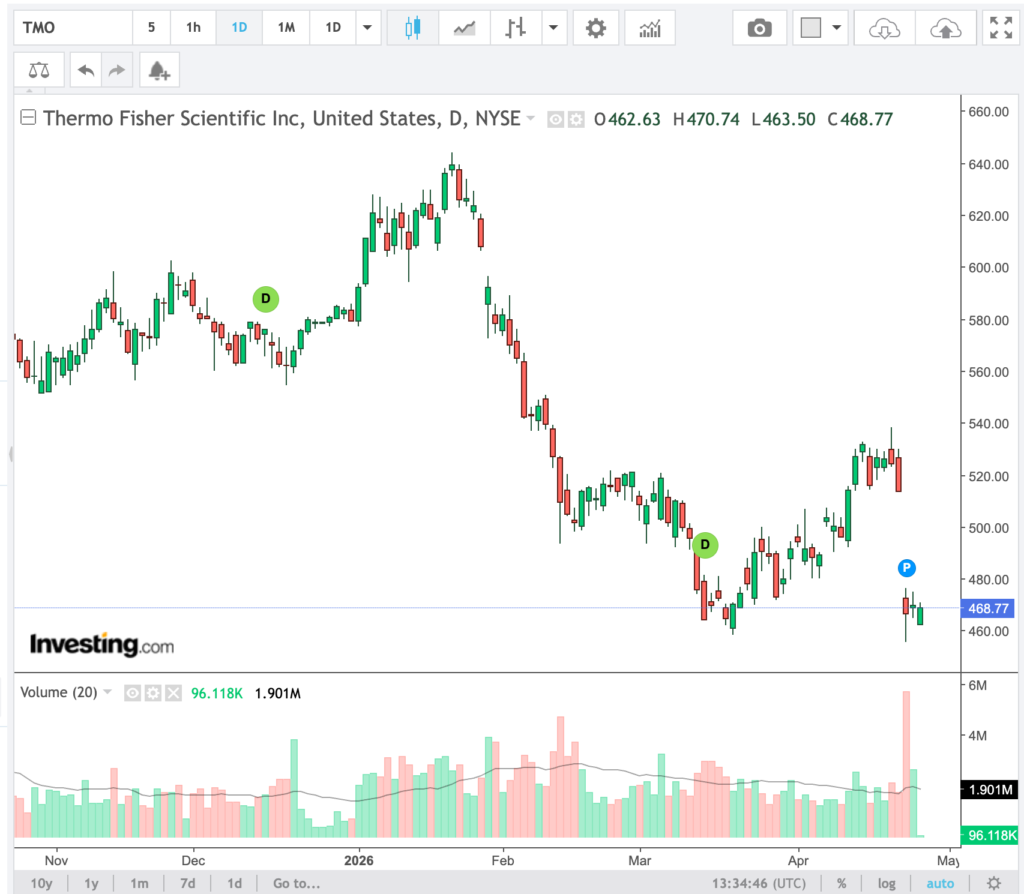
Task: Select the candlestick chart style icon
Action: pyautogui.click(x=412, y=28)
